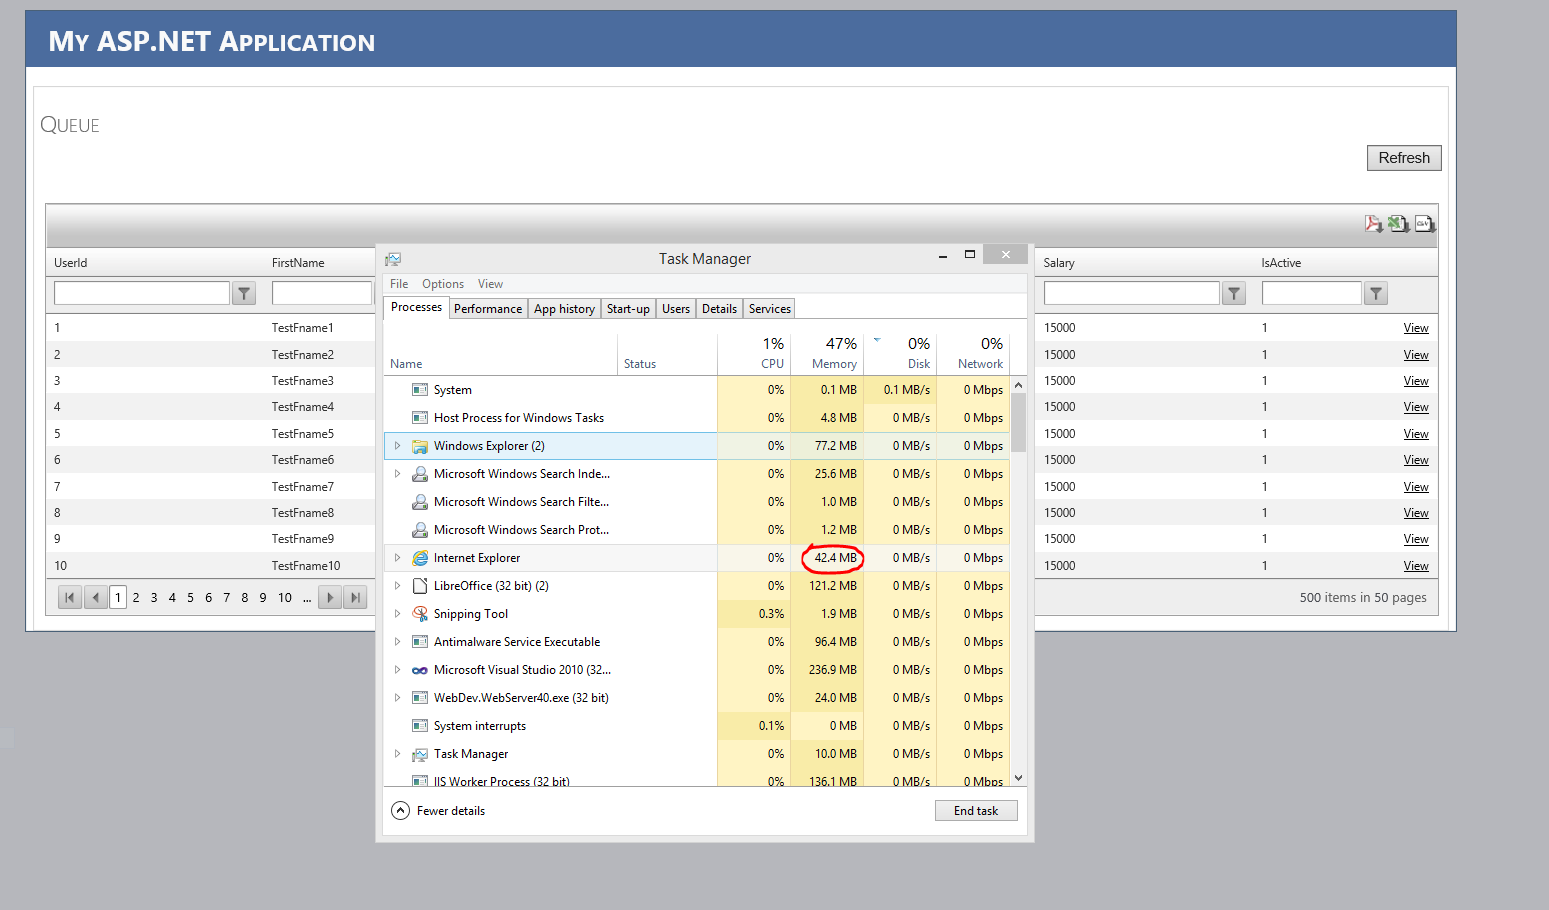Collapse Task Manager with Fewer details
Image resolution: width=1549 pixels, height=910 pixels.
pos(438,811)
